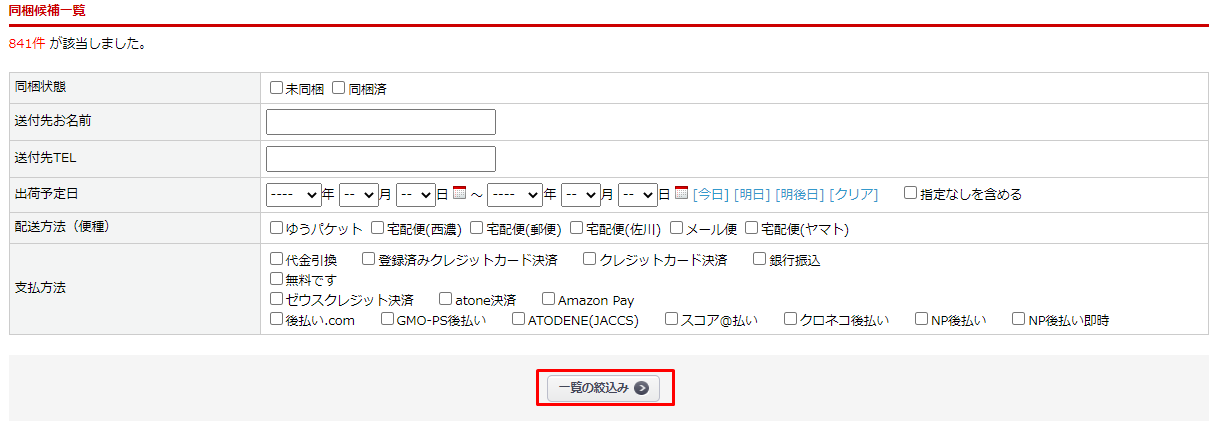Viewport: 1219px width, 421px height.
Task: Click the 841件 result count text
Action: [x=26, y=44]
